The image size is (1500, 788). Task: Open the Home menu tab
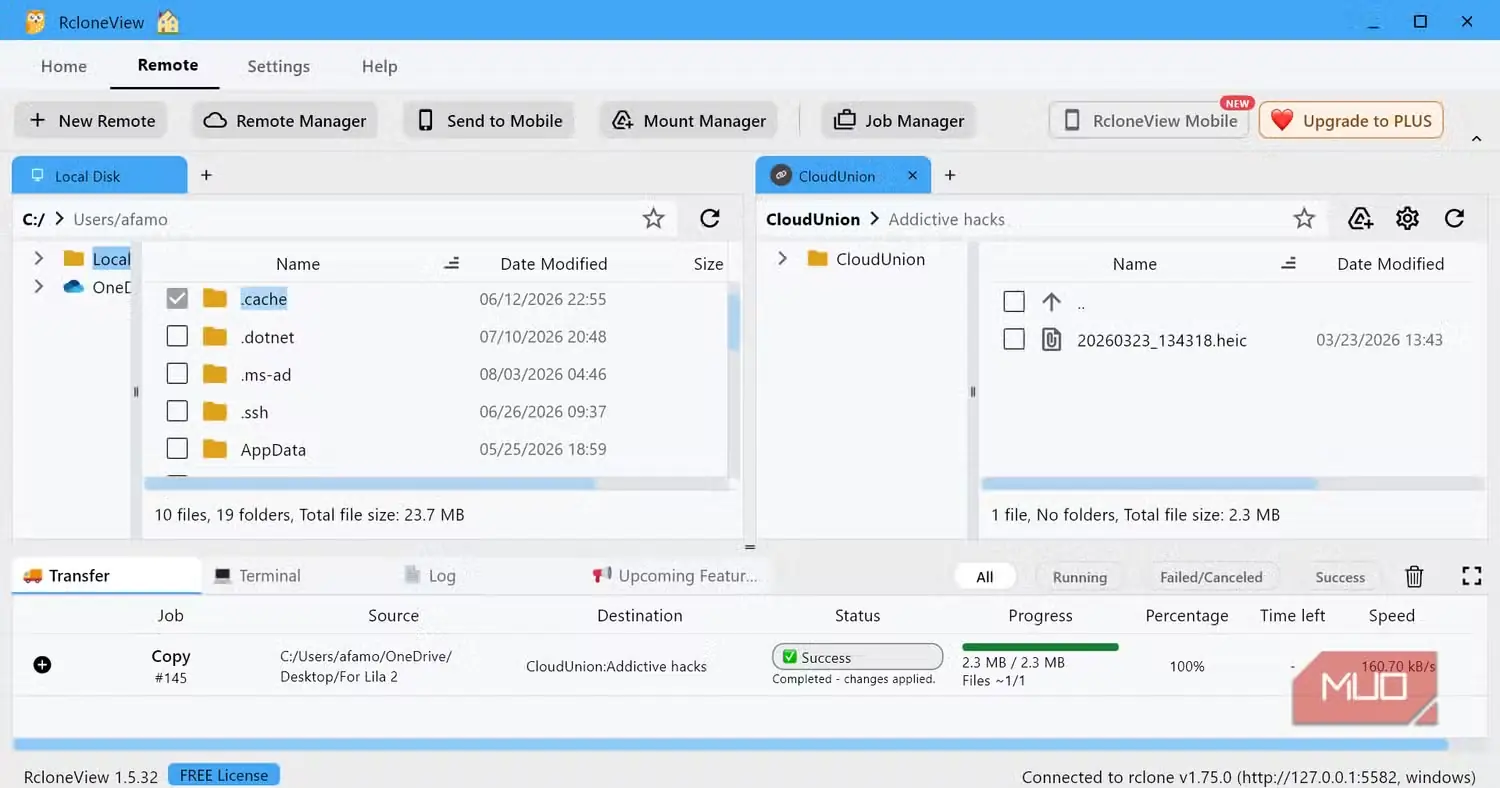click(64, 66)
